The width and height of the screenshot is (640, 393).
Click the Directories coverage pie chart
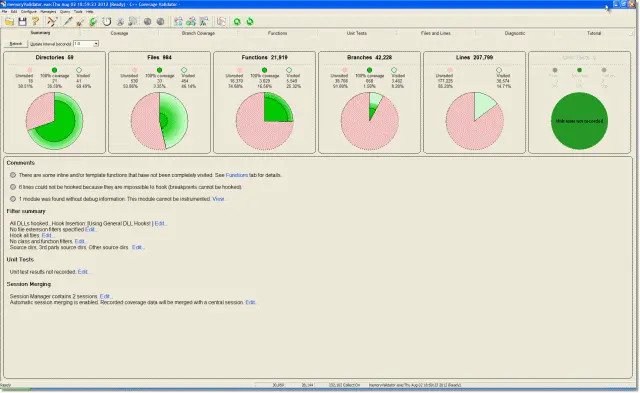tap(54, 121)
